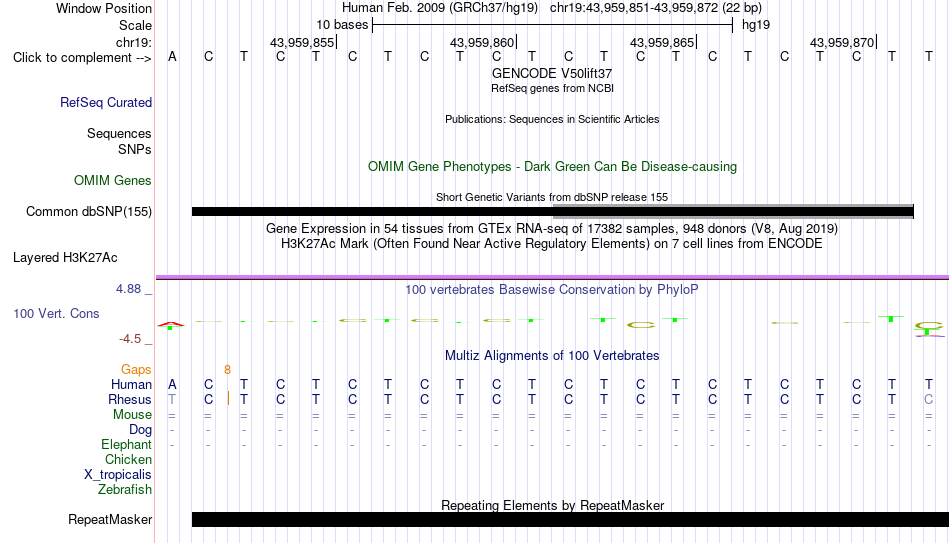This screenshot has height=543, width=950.
Task: Click the GTEx Gene Expression track title
Action: click(x=552, y=228)
